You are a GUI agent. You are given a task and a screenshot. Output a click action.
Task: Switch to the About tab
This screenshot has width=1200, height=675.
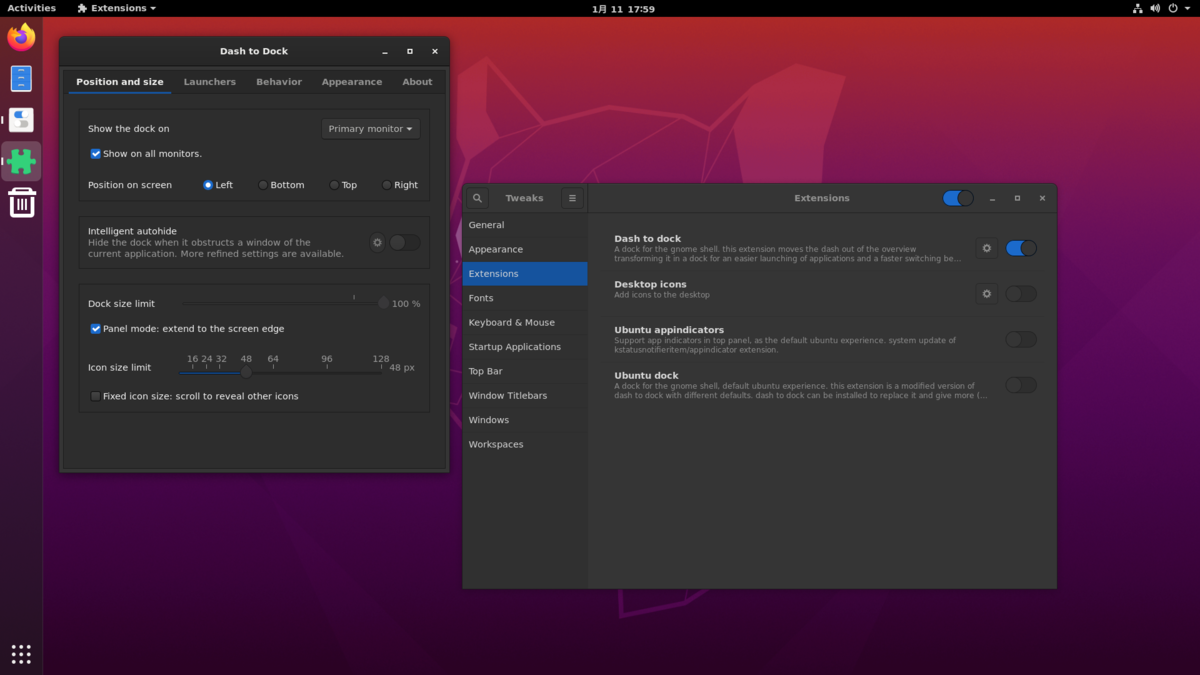(x=417, y=82)
